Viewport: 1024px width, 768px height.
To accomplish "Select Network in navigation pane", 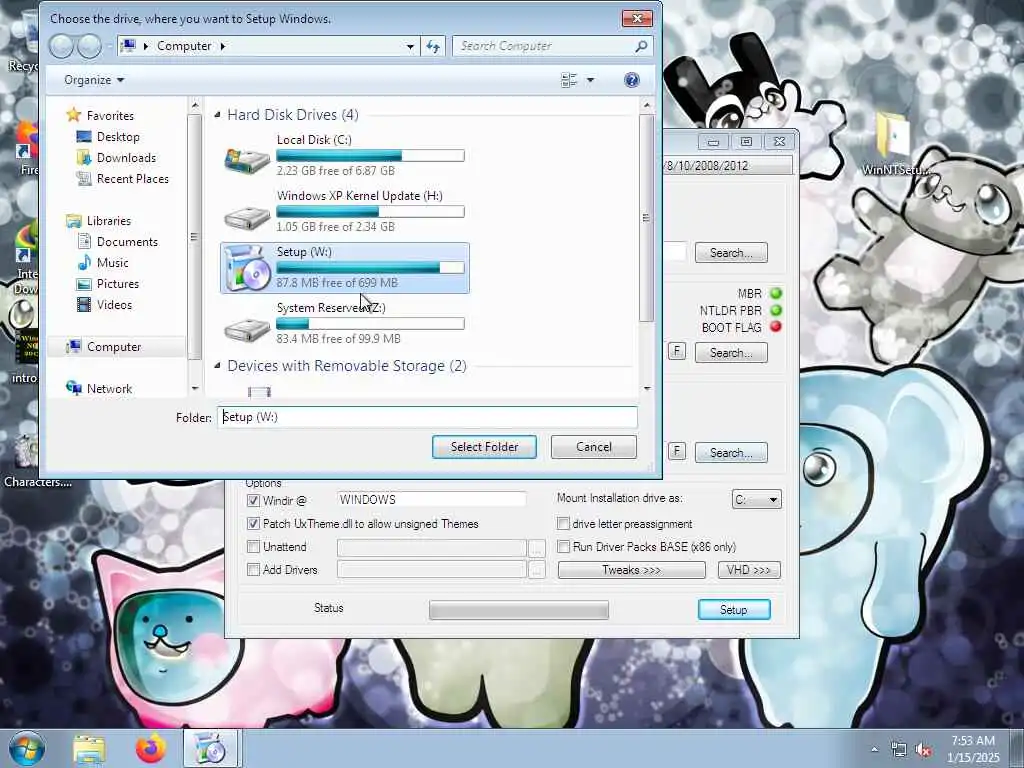I will point(109,389).
